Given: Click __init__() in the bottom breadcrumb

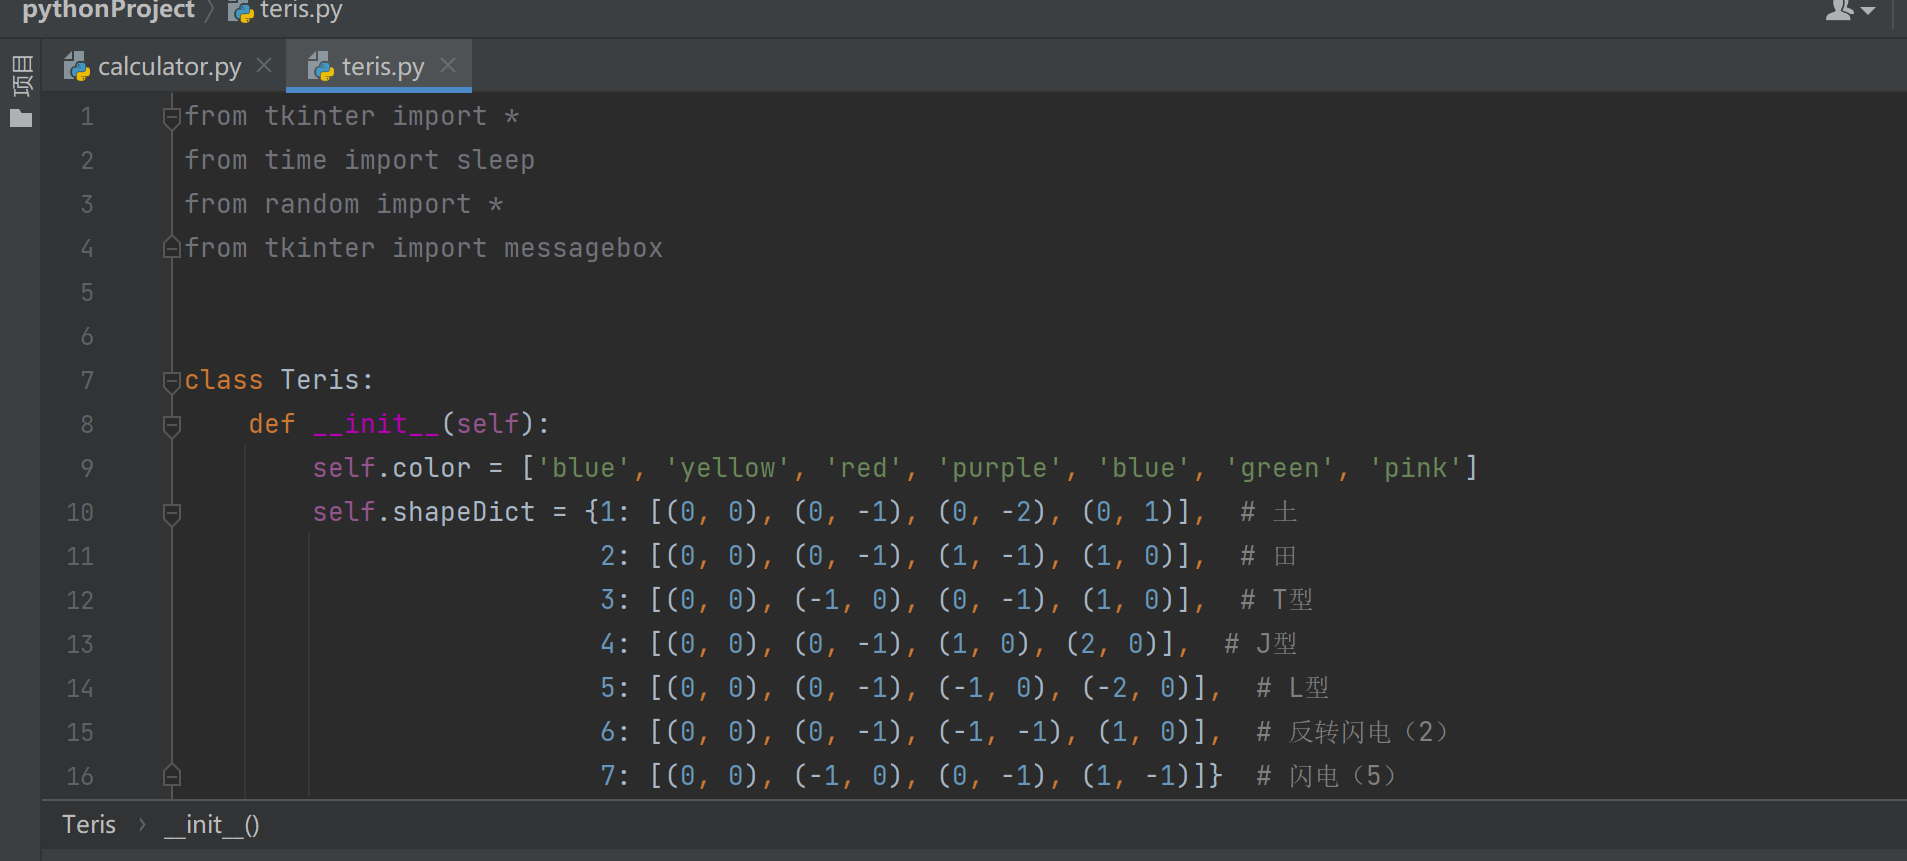Looking at the screenshot, I should 211,825.
